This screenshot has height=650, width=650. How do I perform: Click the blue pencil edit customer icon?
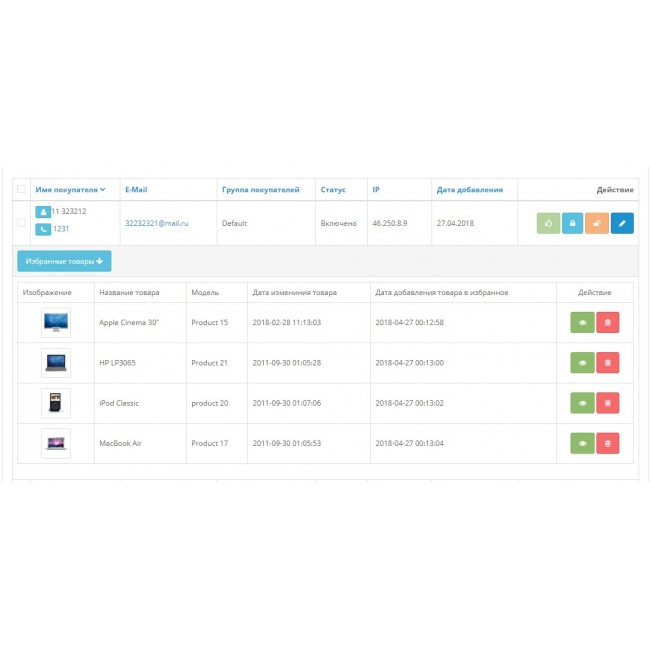click(621, 223)
